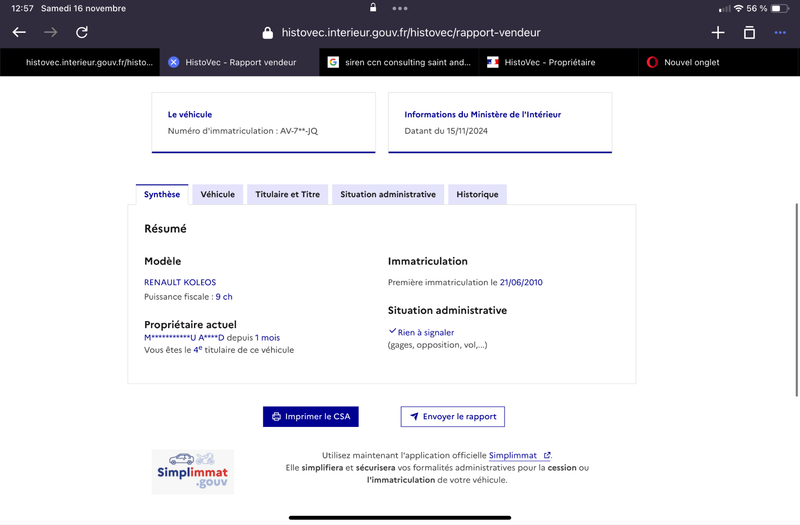
Task: Open a new tab with the plus icon
Action: tap(718, 33)
